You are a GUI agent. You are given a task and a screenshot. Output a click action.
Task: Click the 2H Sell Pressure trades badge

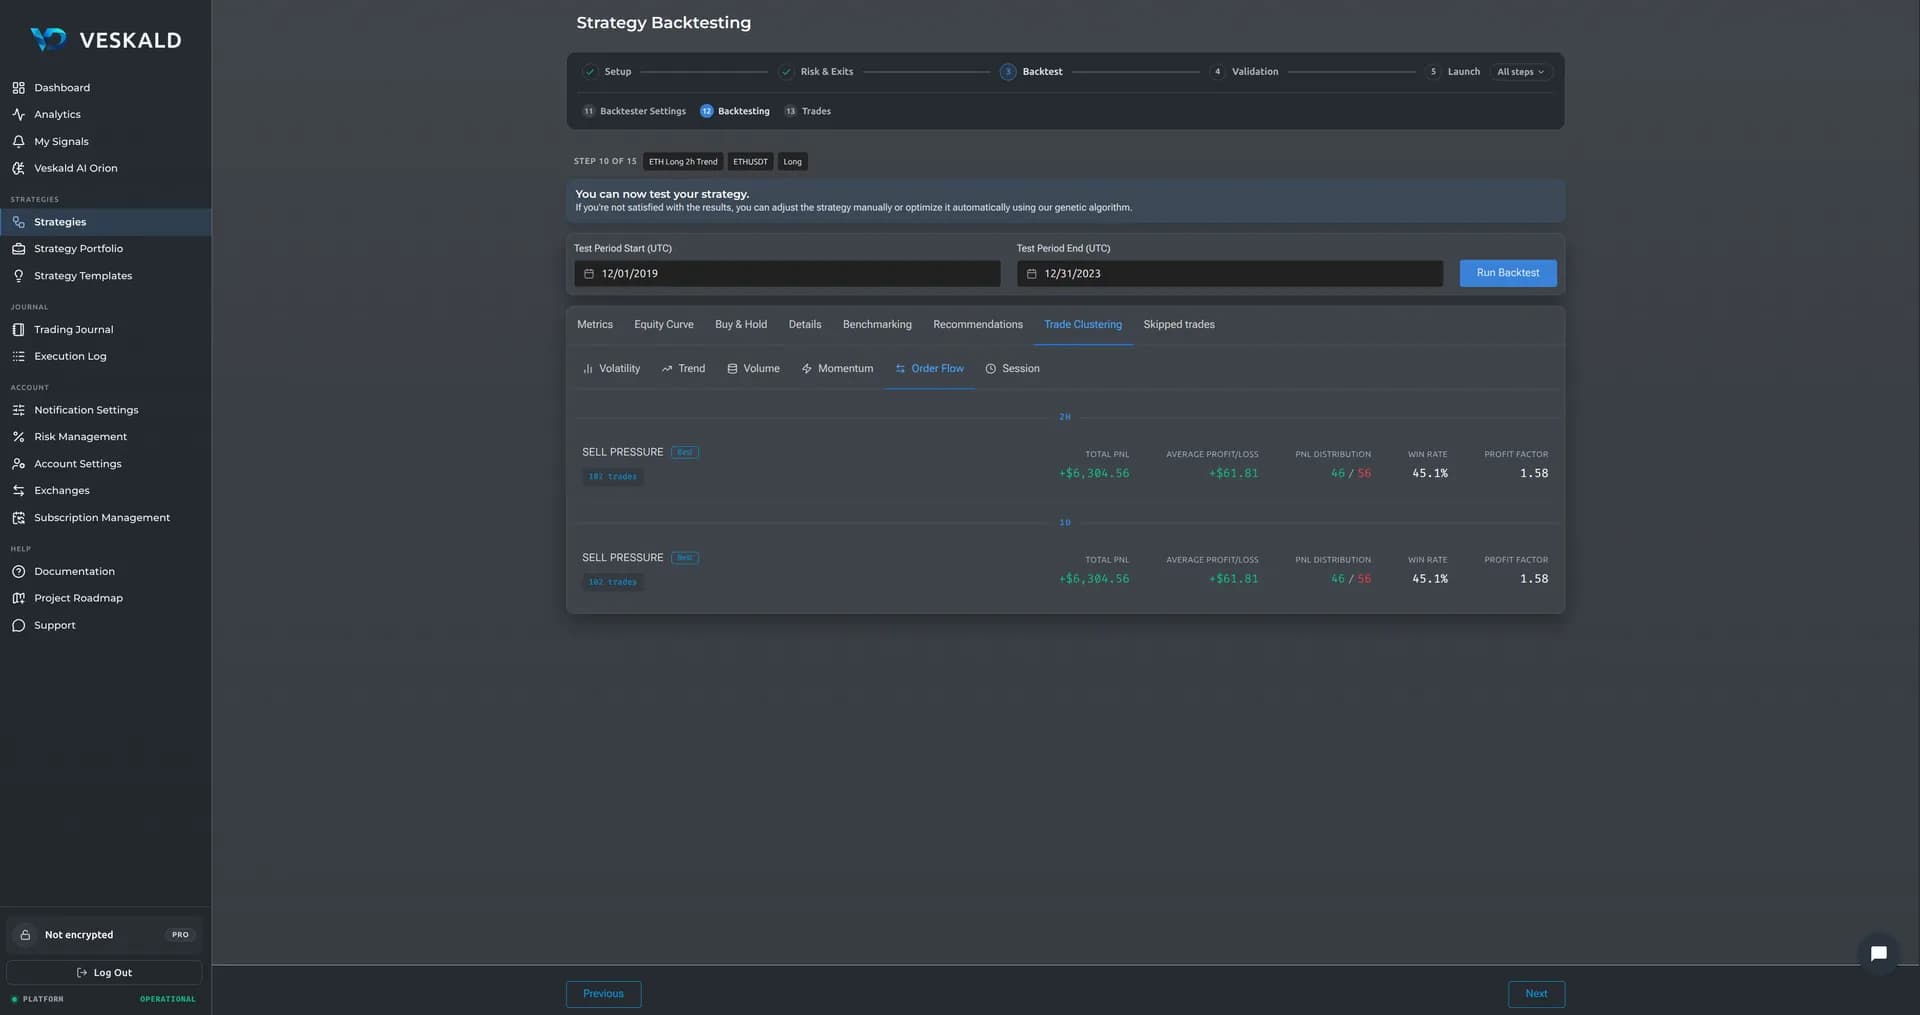[612, 477]
